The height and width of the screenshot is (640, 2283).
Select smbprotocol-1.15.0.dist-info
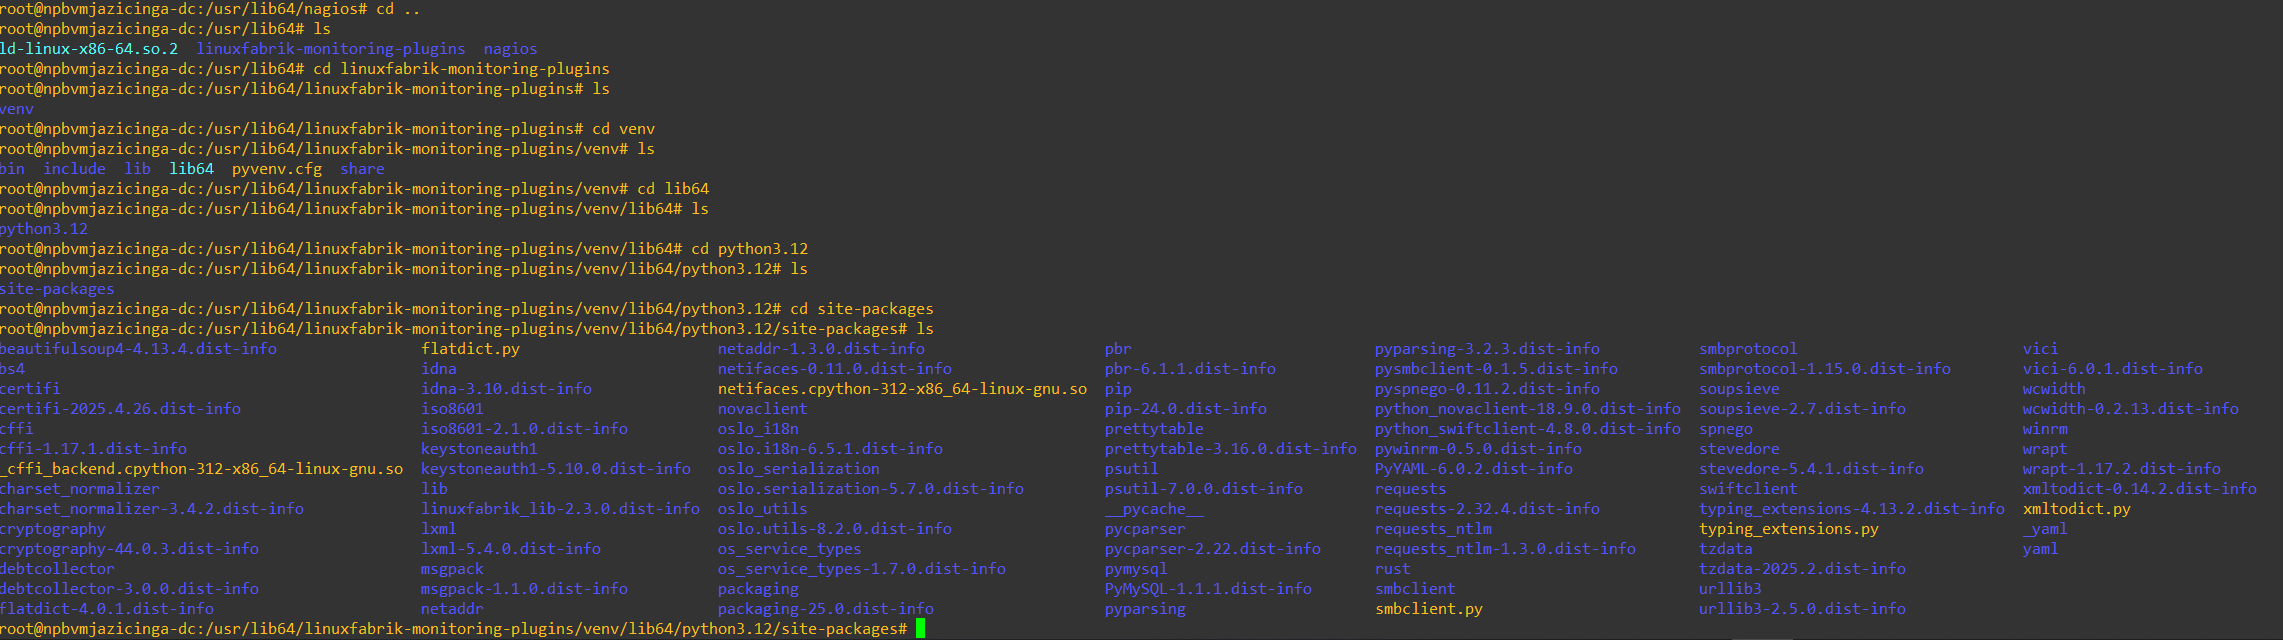click(x=1825, y=369)
